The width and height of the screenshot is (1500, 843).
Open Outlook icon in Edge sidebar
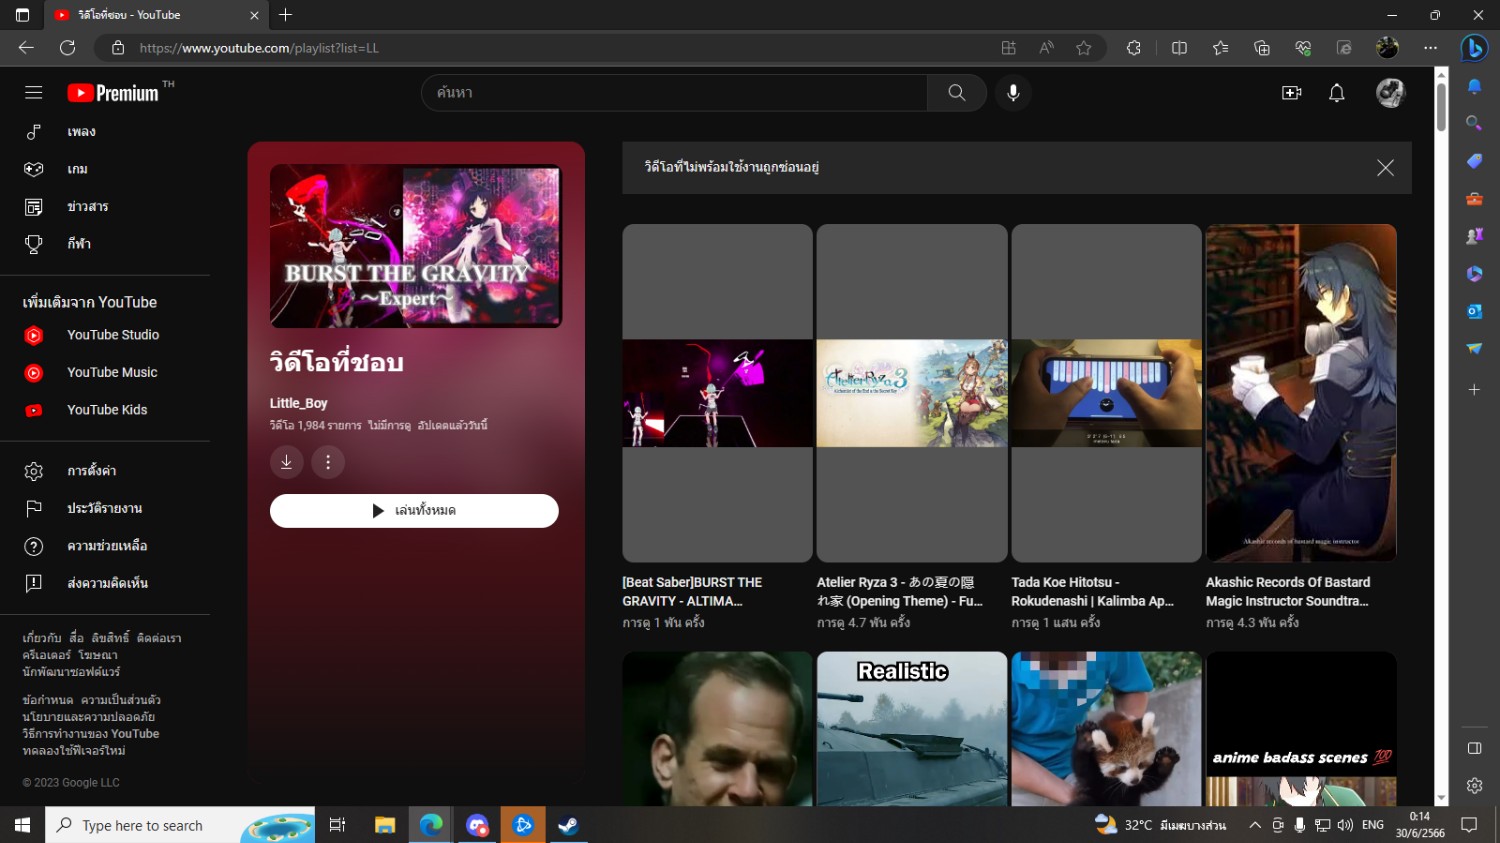pyautogui.click(x=1474, y=311)
